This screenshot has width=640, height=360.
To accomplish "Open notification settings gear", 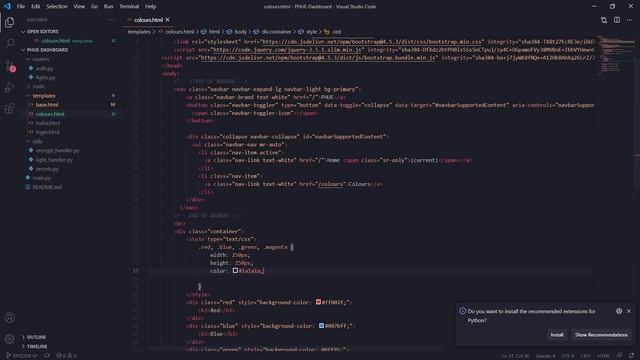I will click(x=619, y=311).
